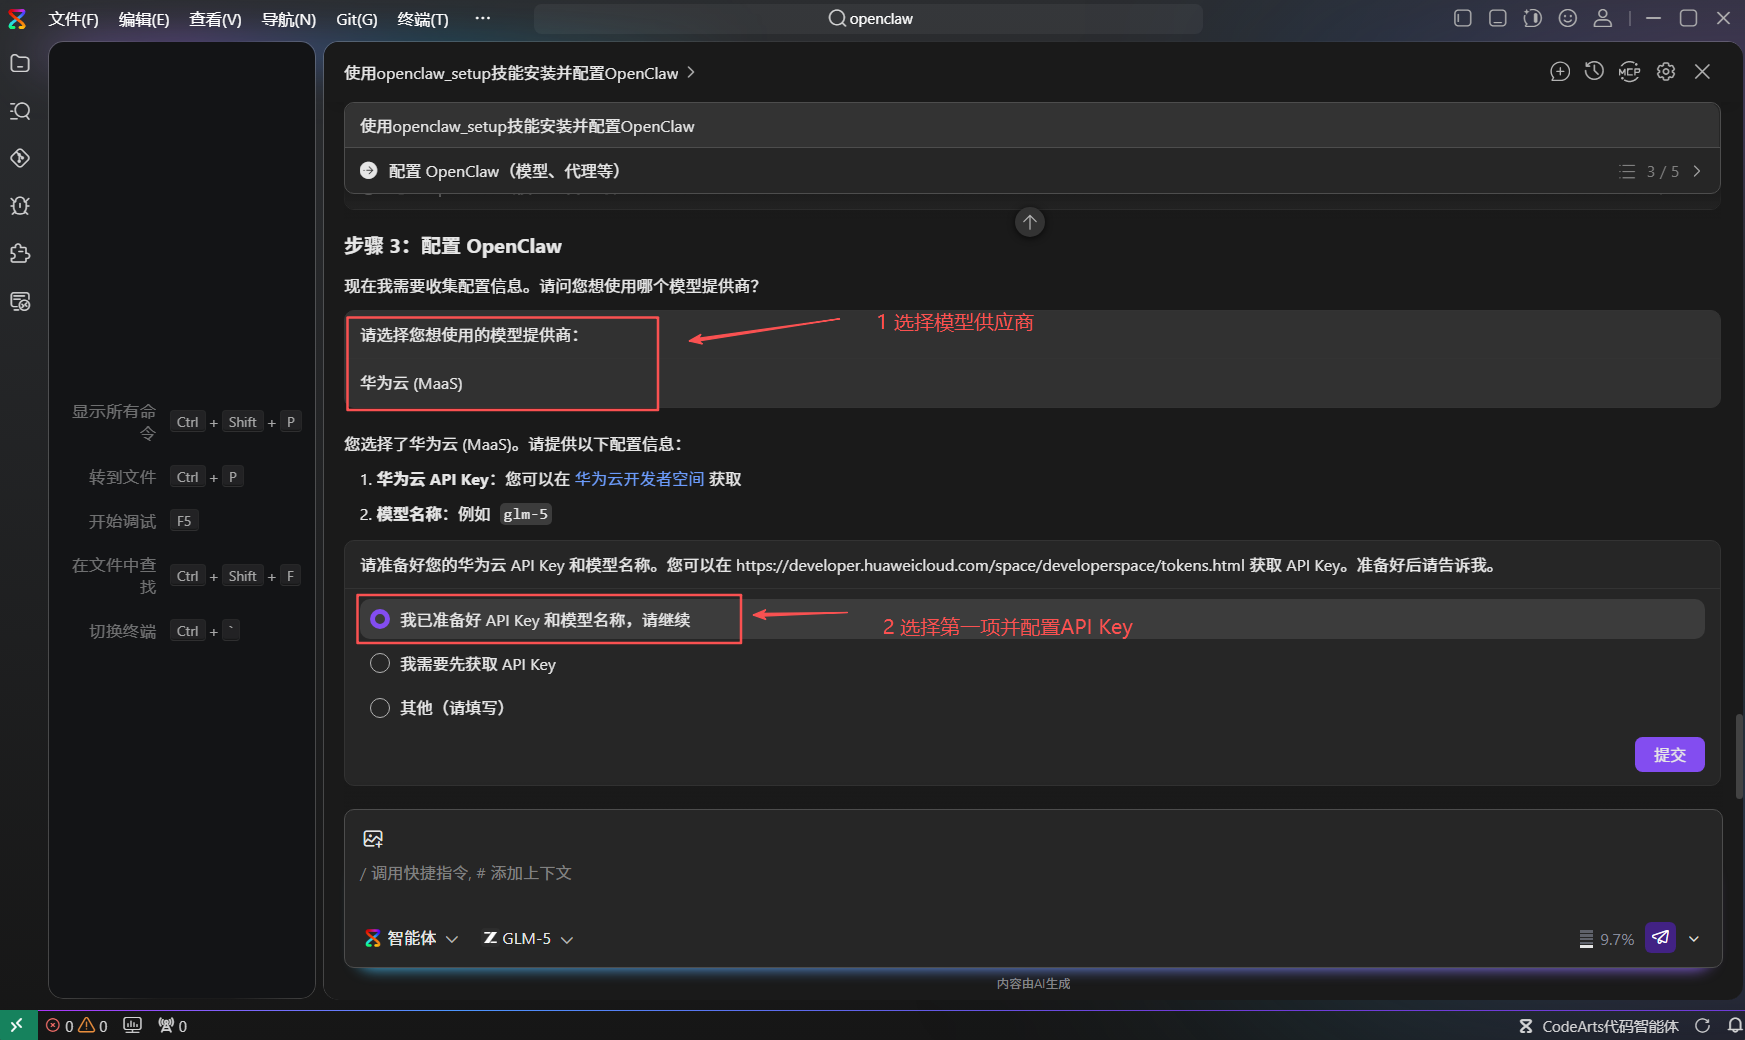The width and height of the screenshot is (1745, 1040).
Task: Toggle the AI assistant panel icon
Action: coord(1533,18)
